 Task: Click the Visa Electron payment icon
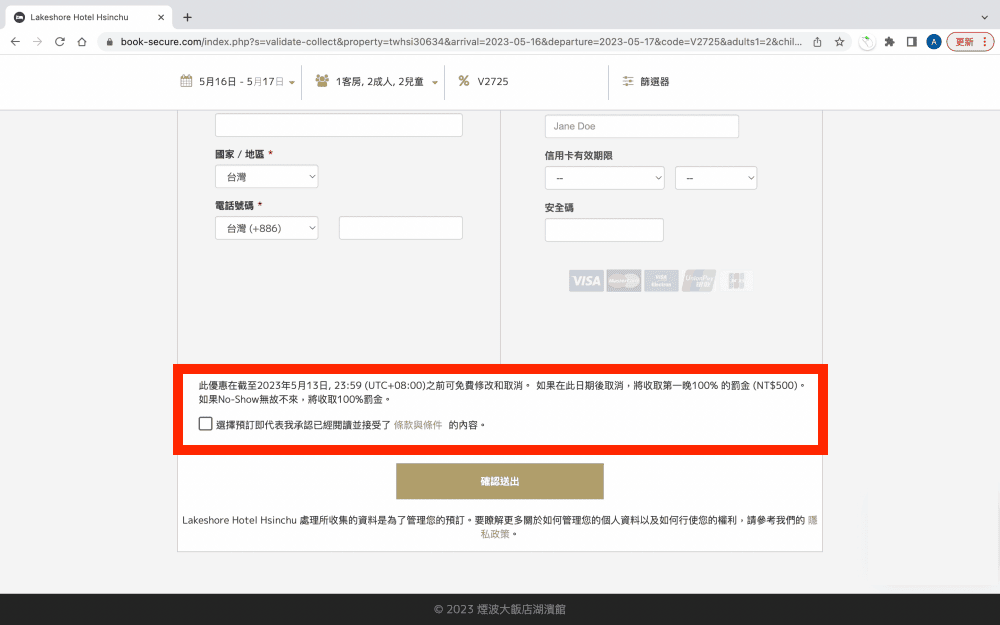[x=660, y=281]
